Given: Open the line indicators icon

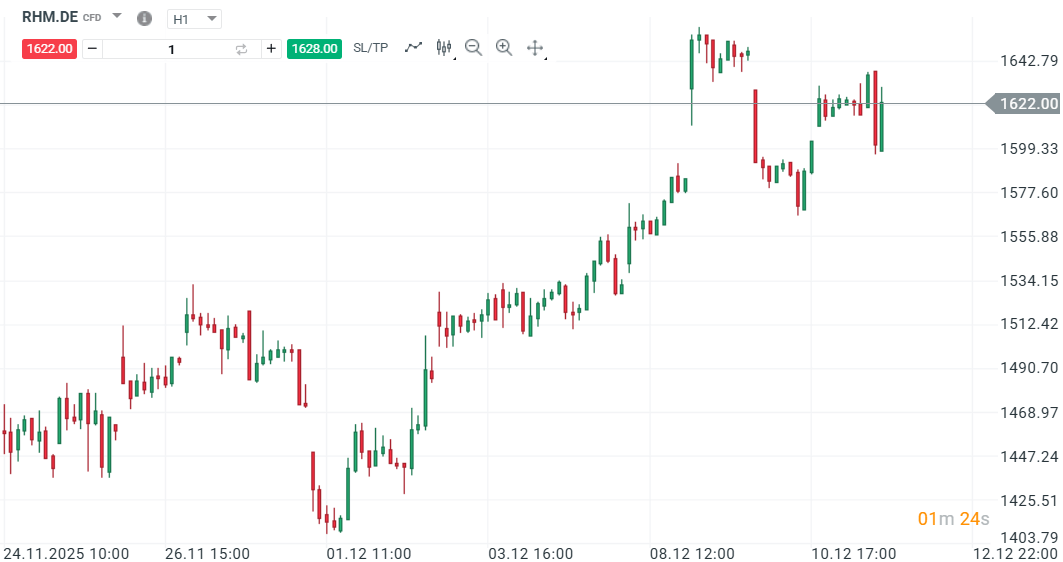Looking at the screenshot, I should pyautogui.click(x=413, y=47).
